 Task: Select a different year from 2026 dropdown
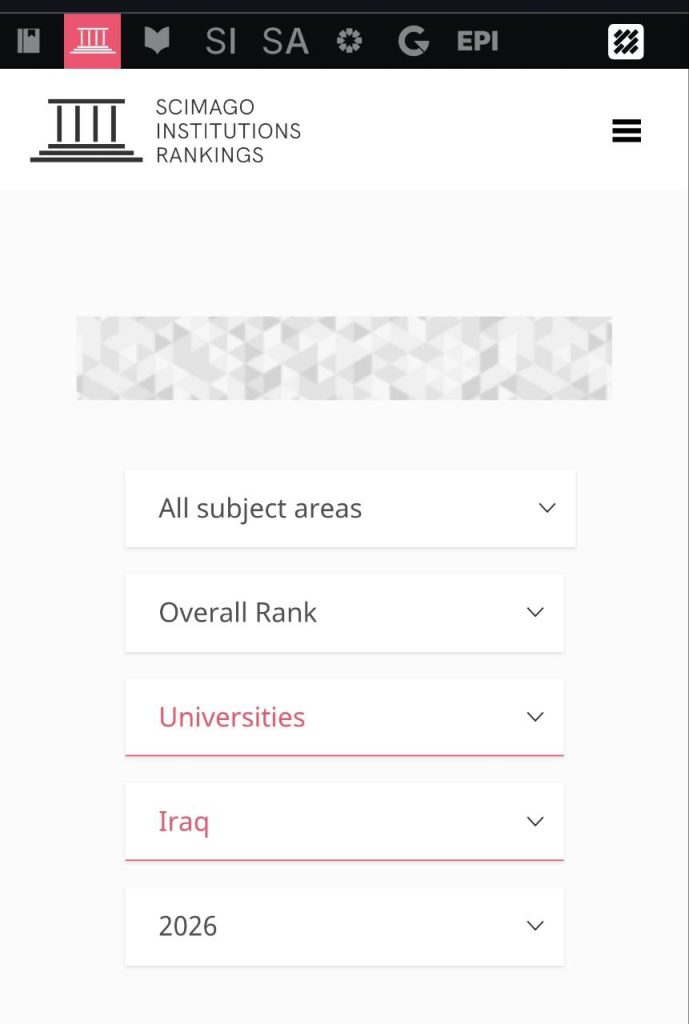coord(344,926)
